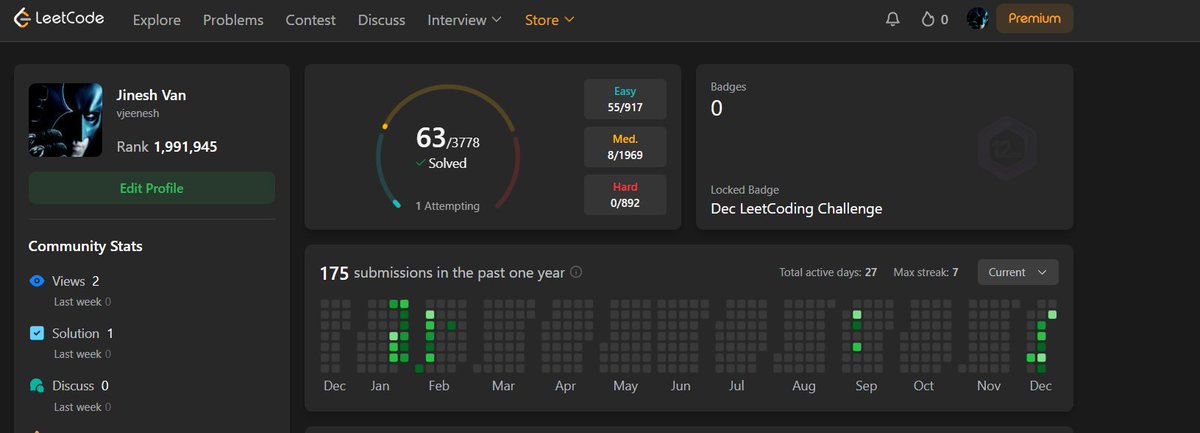Click the Discuss chat bubbles icon

37,385
